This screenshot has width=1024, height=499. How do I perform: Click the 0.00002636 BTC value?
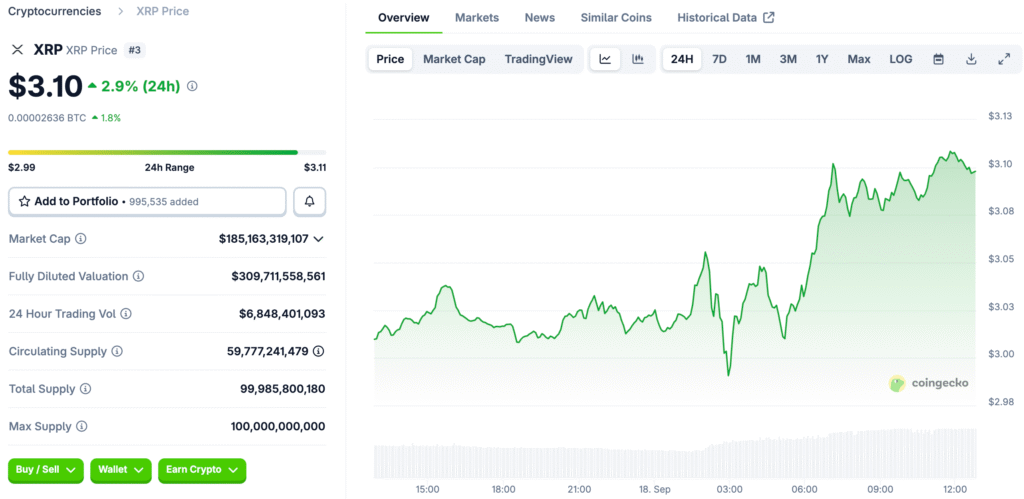[x=47, y=118]
